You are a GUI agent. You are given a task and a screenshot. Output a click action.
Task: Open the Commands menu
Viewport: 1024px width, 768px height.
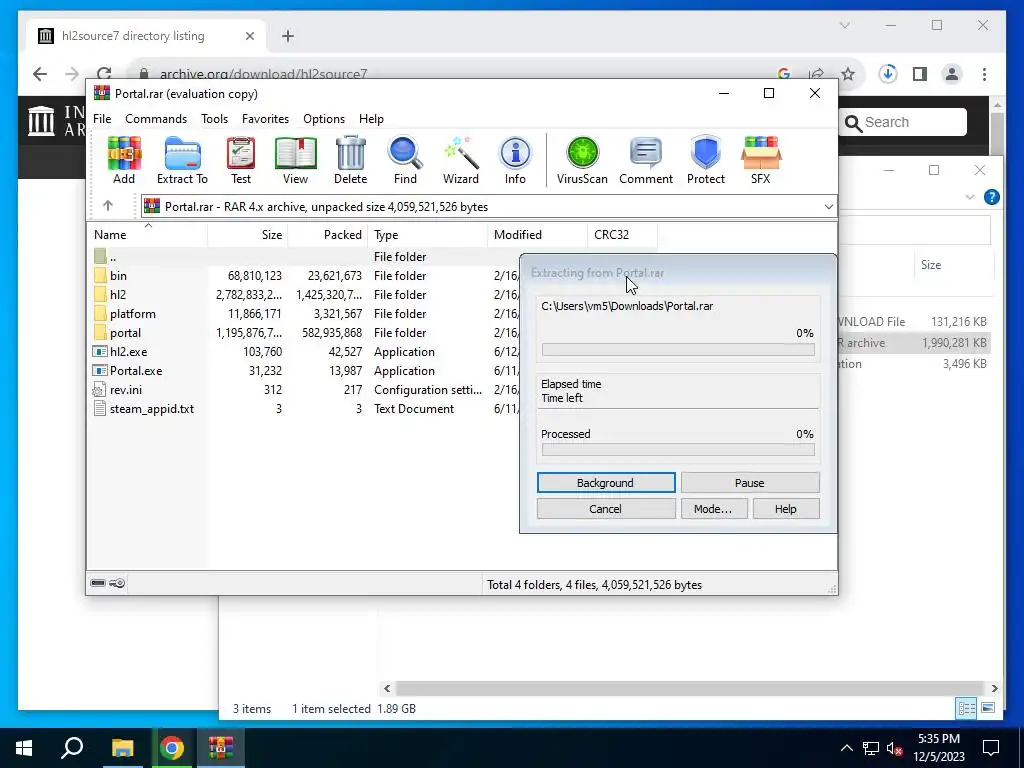(156, 119)
